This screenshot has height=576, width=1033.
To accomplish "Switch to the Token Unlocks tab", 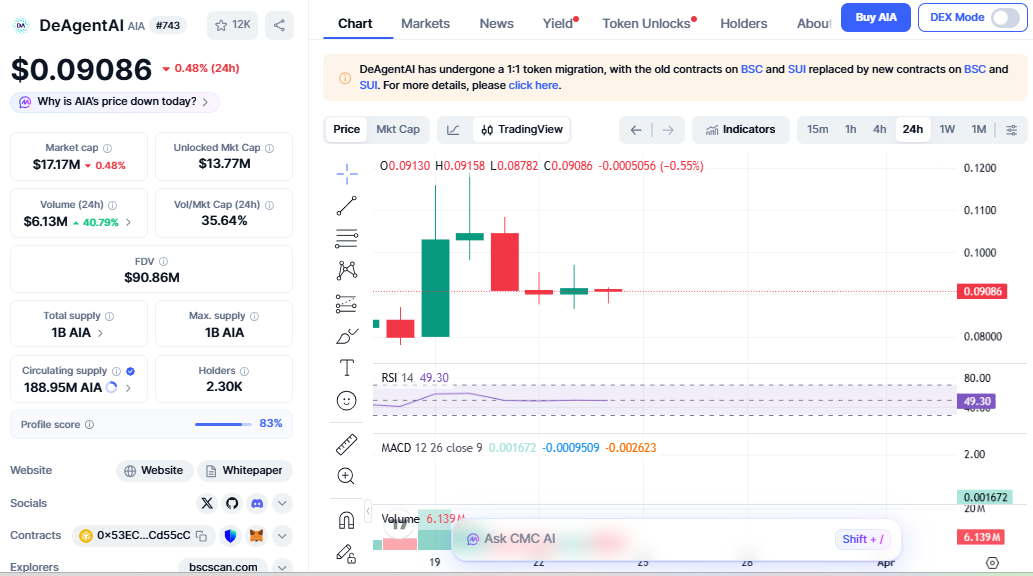I will 646,23.
